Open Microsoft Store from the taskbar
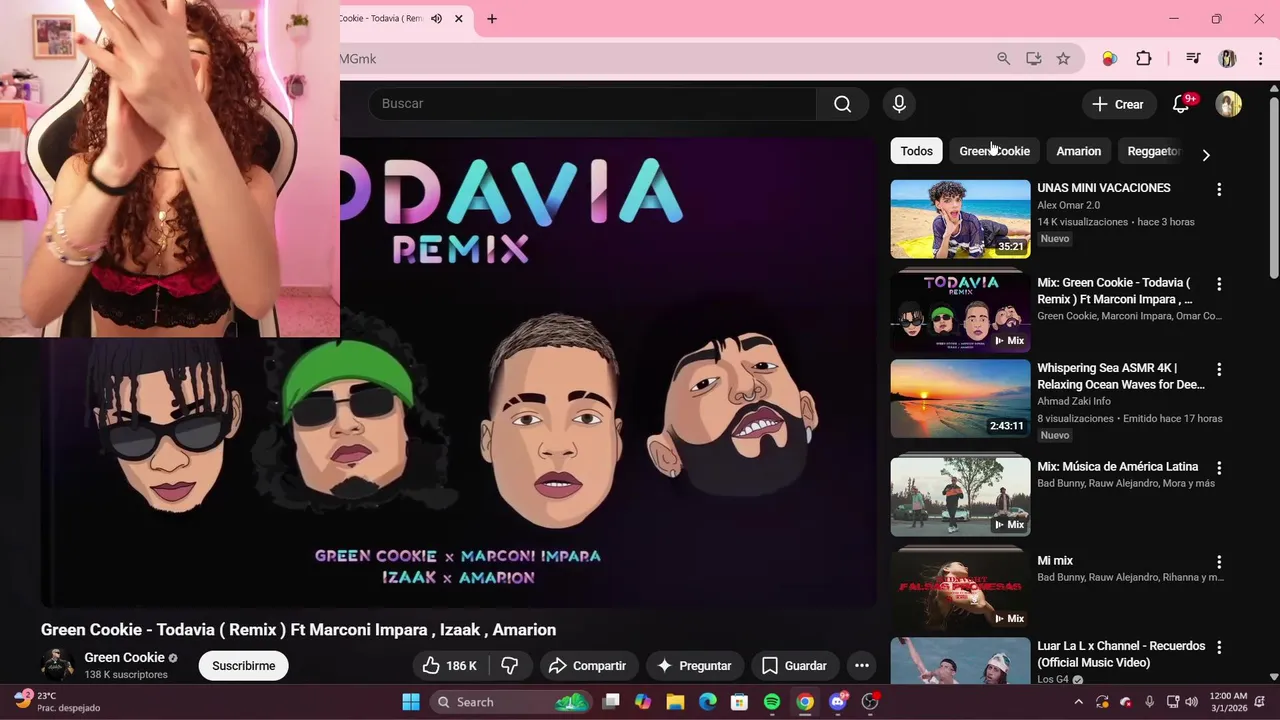The image size is (1280, 720). pyautogui.click(x=739, y=702)
